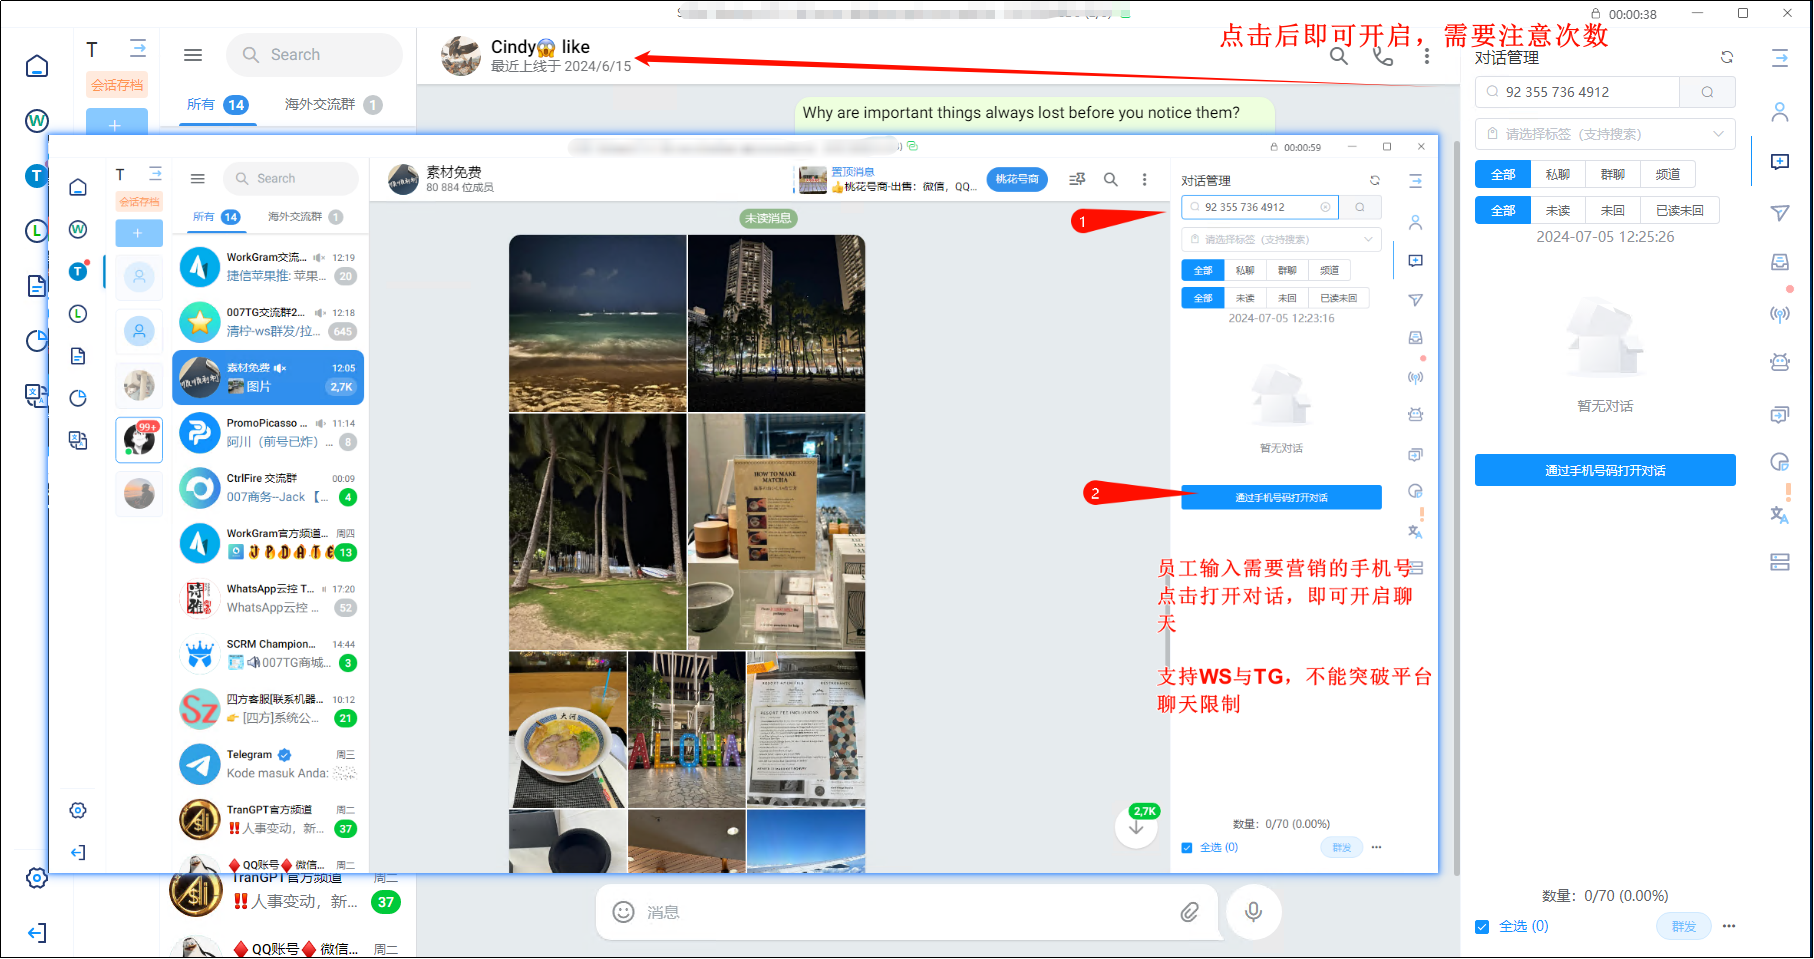
Task: Toggle 全选 checkbox in back window
Action: click(1482, 927)
